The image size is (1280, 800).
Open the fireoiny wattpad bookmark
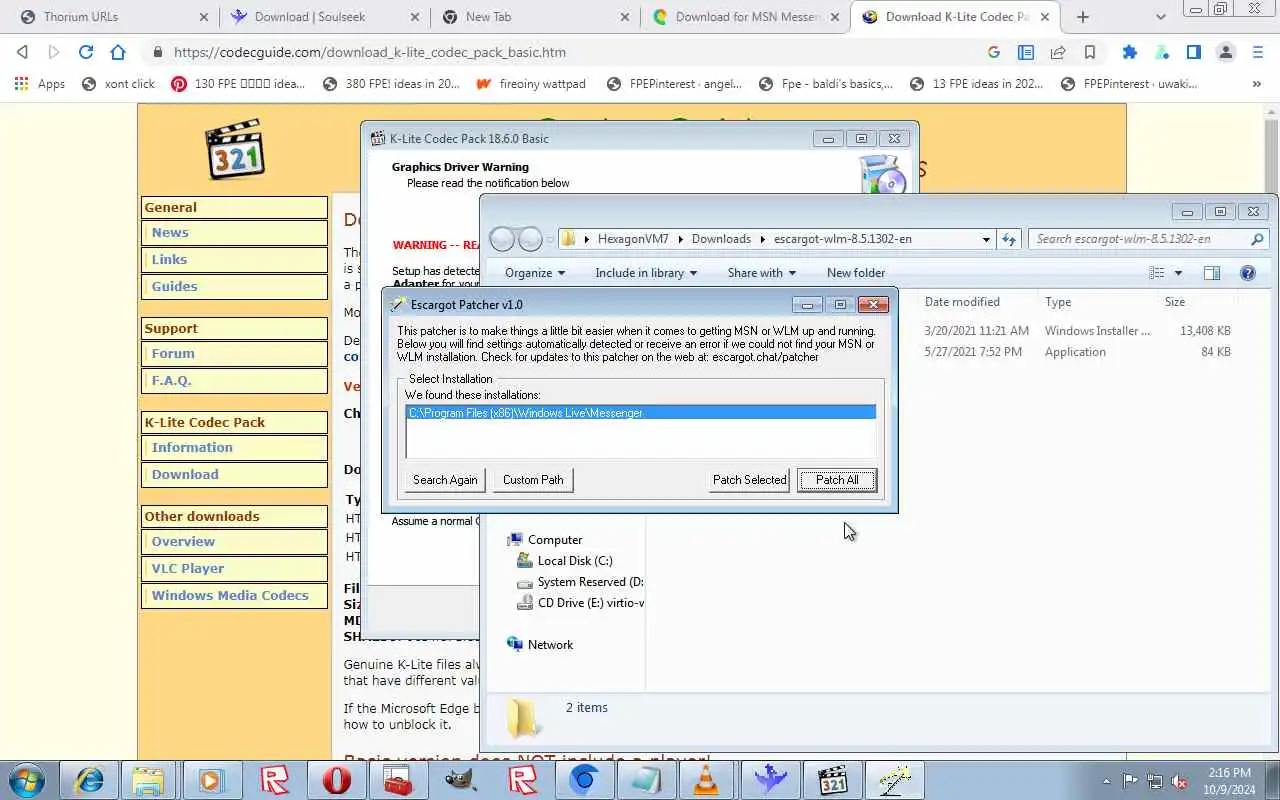pyautogui.click(x=530, y=84)
